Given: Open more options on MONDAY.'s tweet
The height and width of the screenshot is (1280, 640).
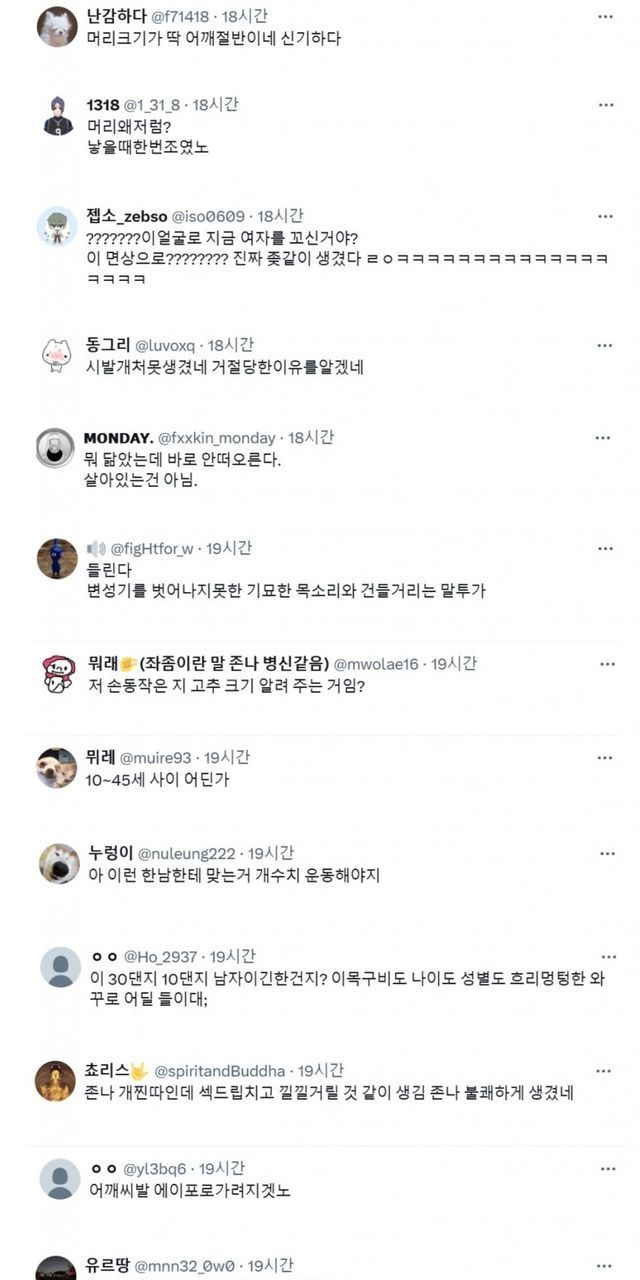Looking at the screenshot, I should (602, 438).
